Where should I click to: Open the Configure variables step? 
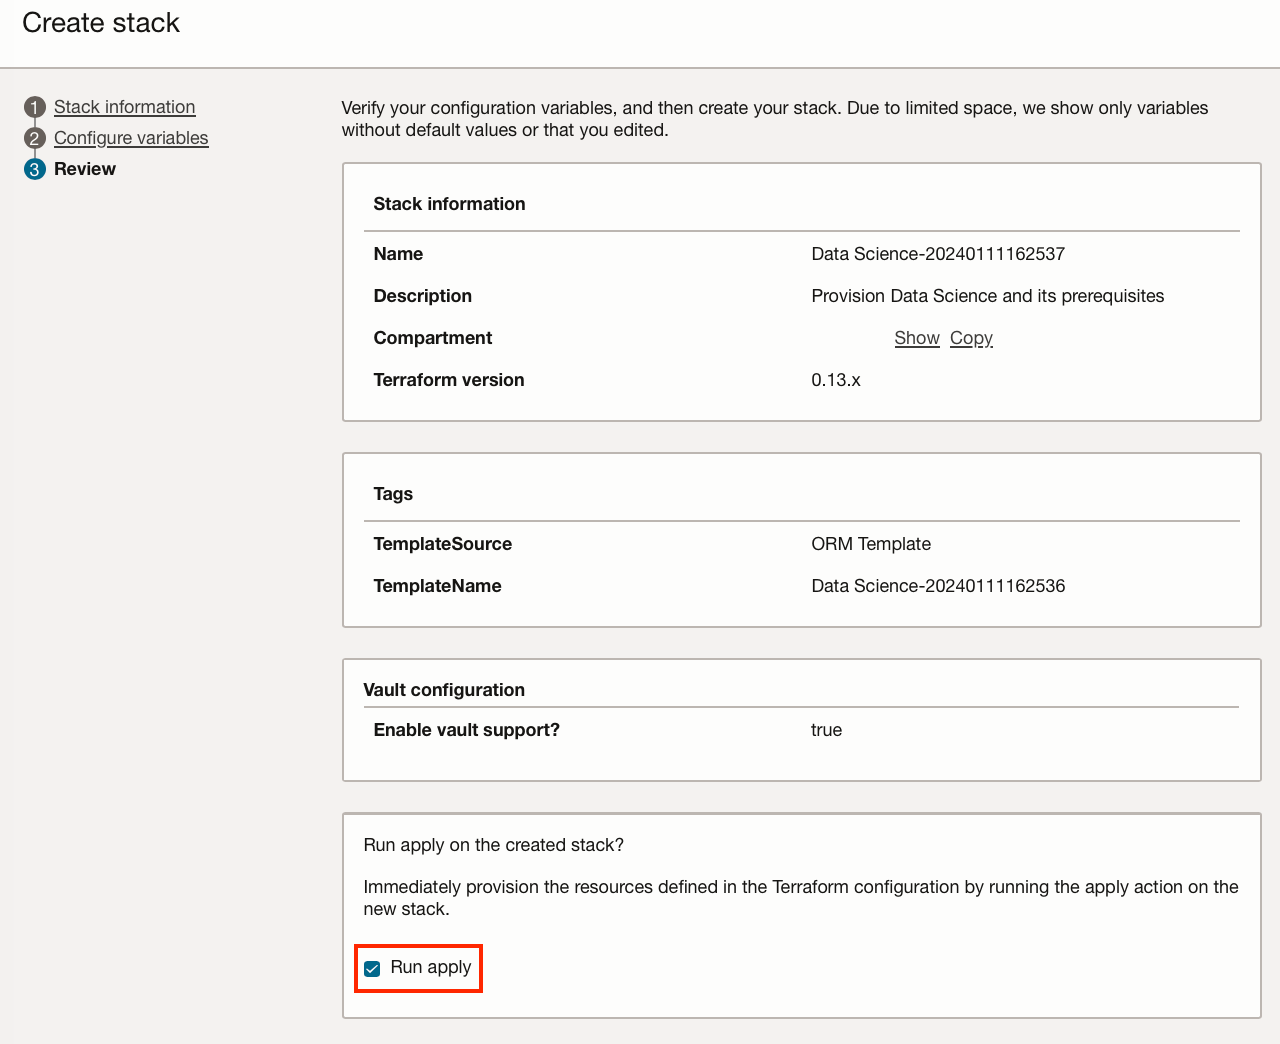click(131, 138)
